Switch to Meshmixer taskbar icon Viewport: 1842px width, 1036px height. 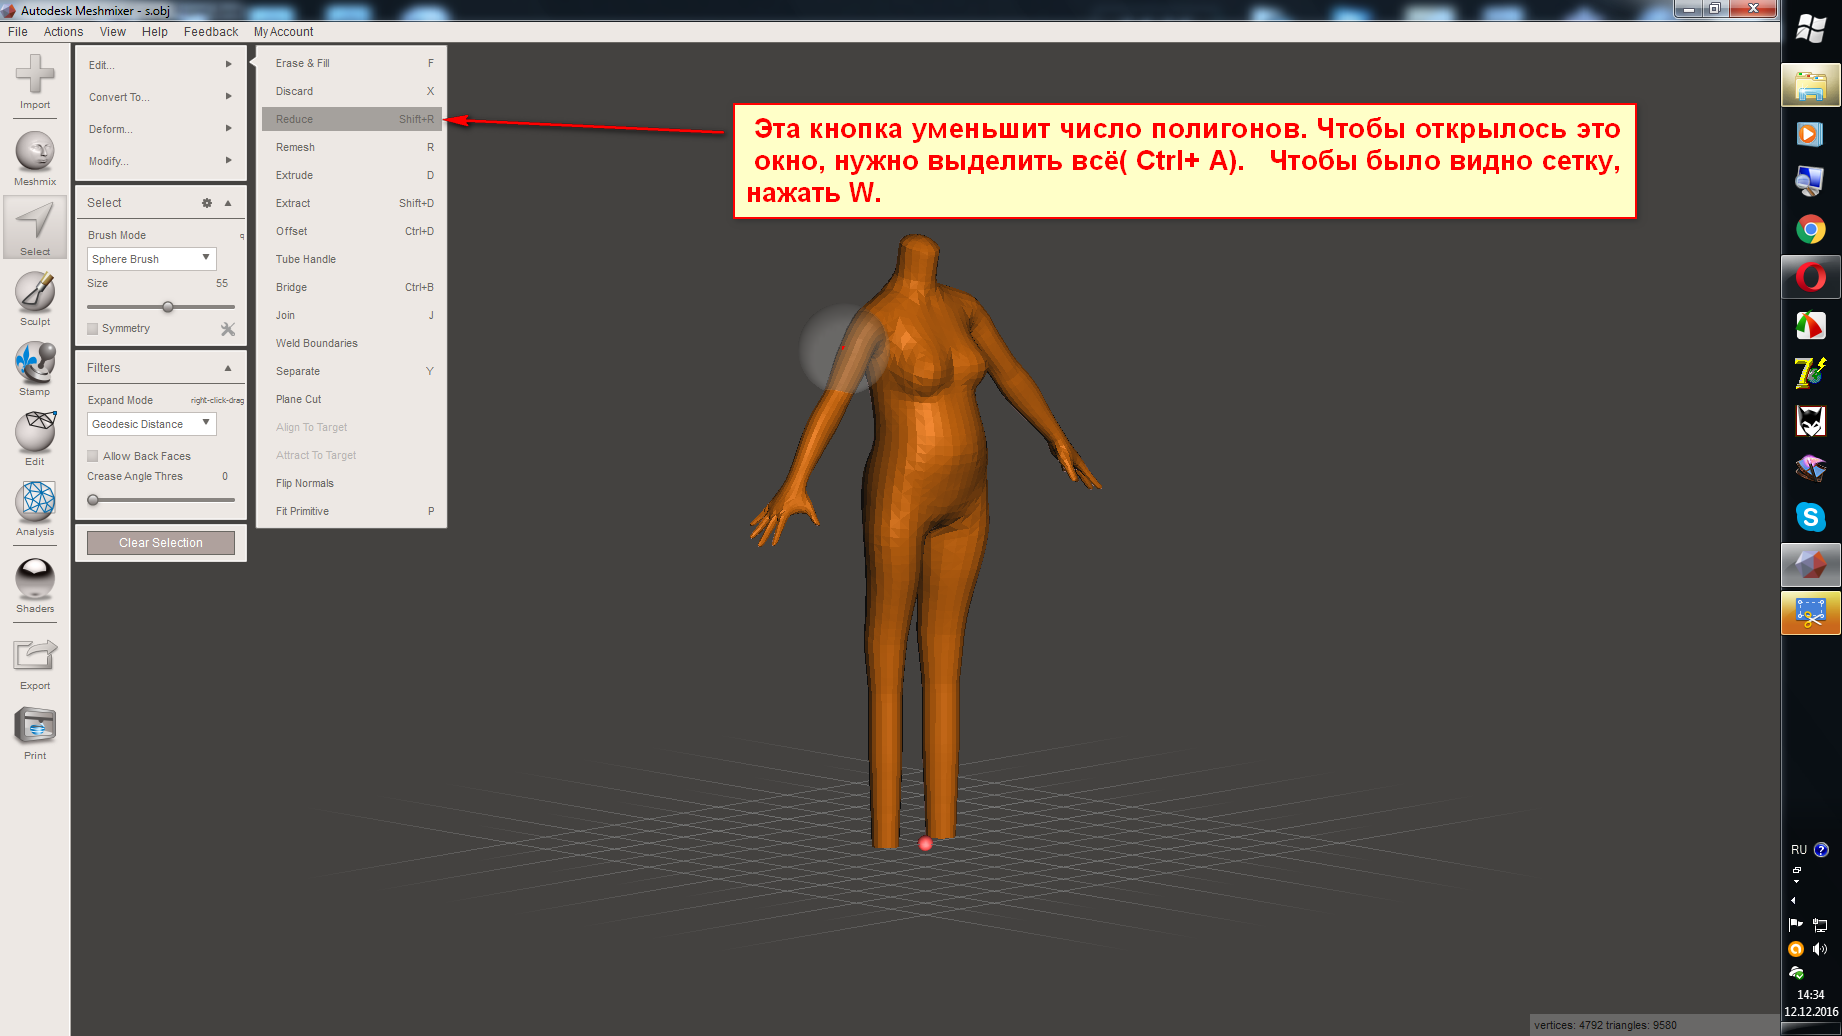tap(1811, 565)
